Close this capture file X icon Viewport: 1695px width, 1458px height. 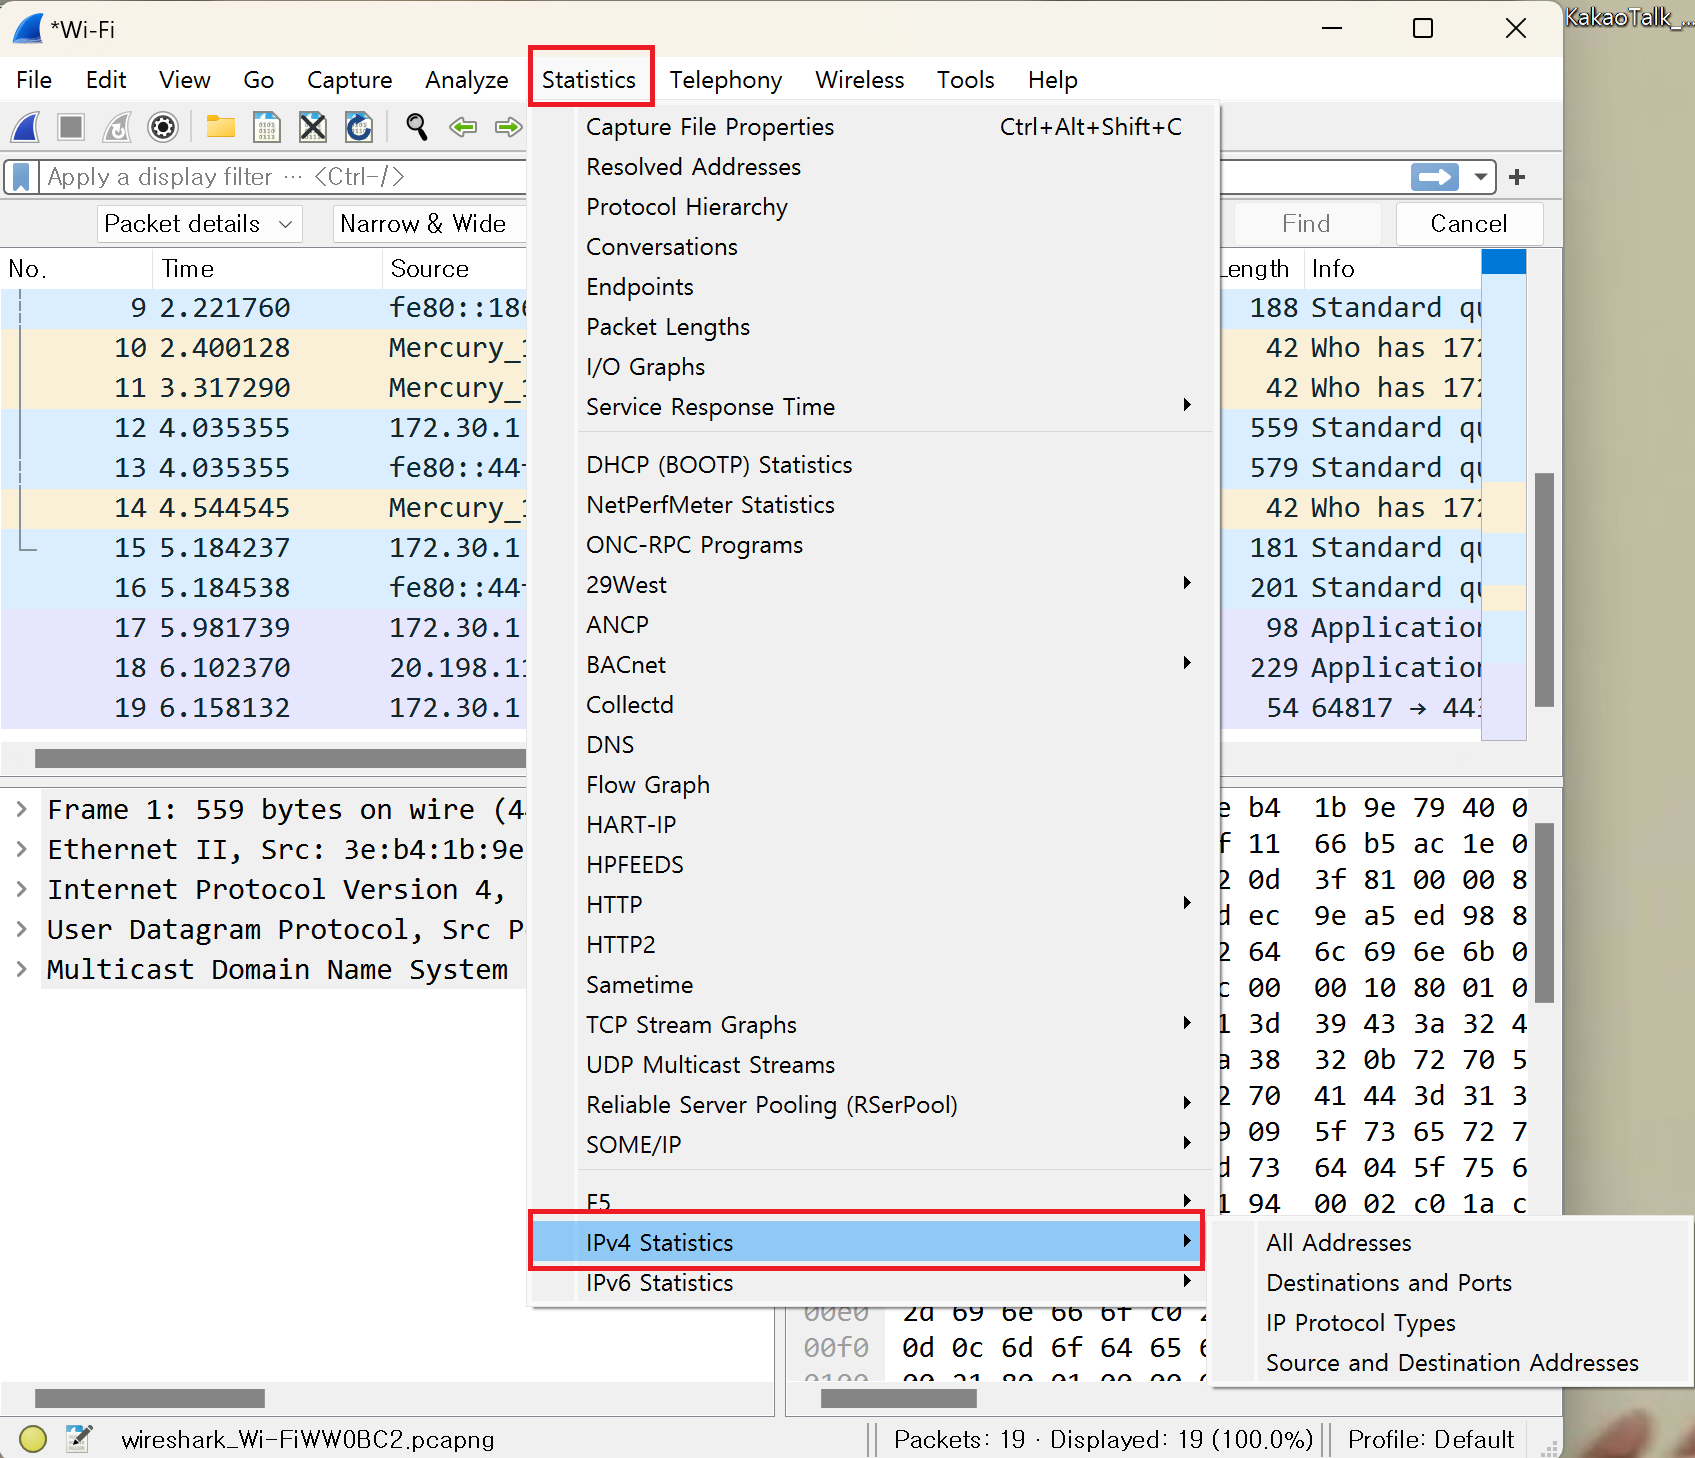(x=313, y=127)
